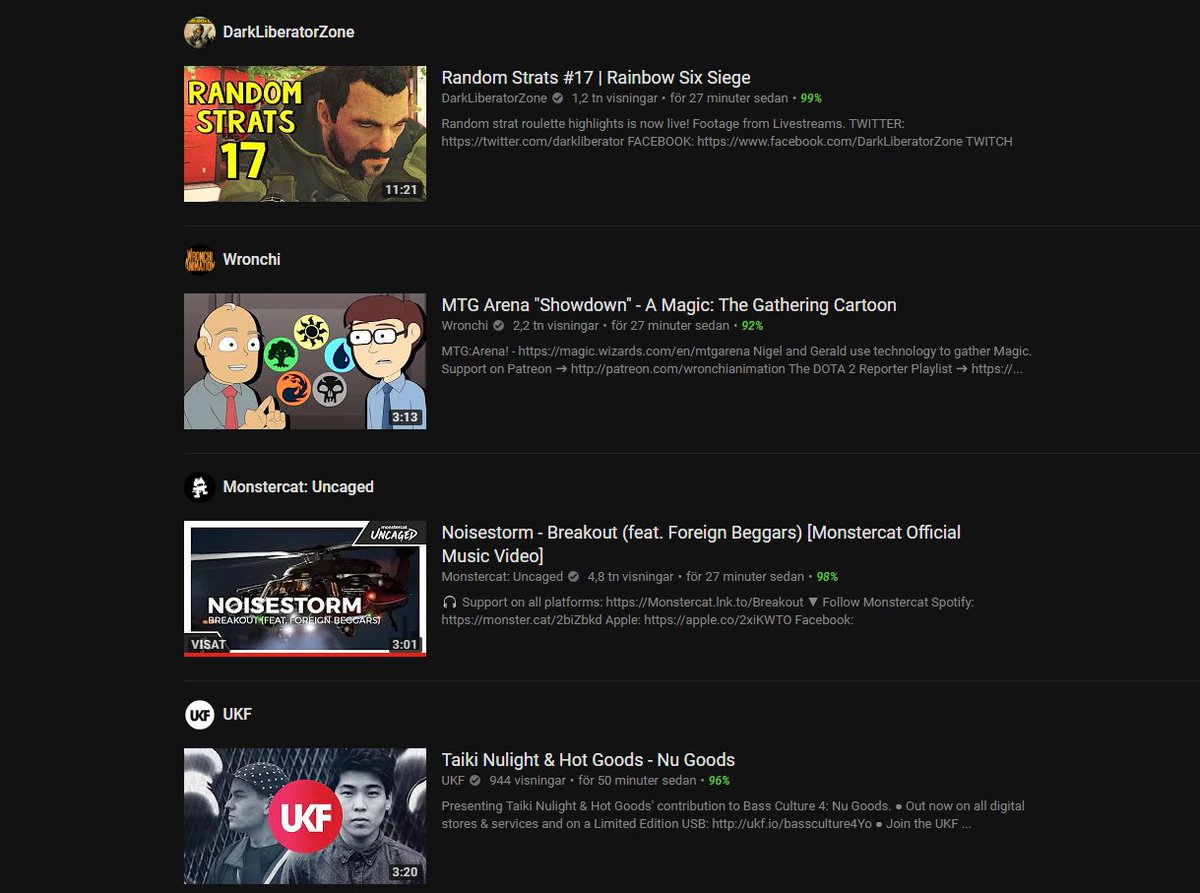Open title Random Strats #17 | Rainbow Six Siege
The height and width of the screenshot is (893, 1200).
point(596,78)
